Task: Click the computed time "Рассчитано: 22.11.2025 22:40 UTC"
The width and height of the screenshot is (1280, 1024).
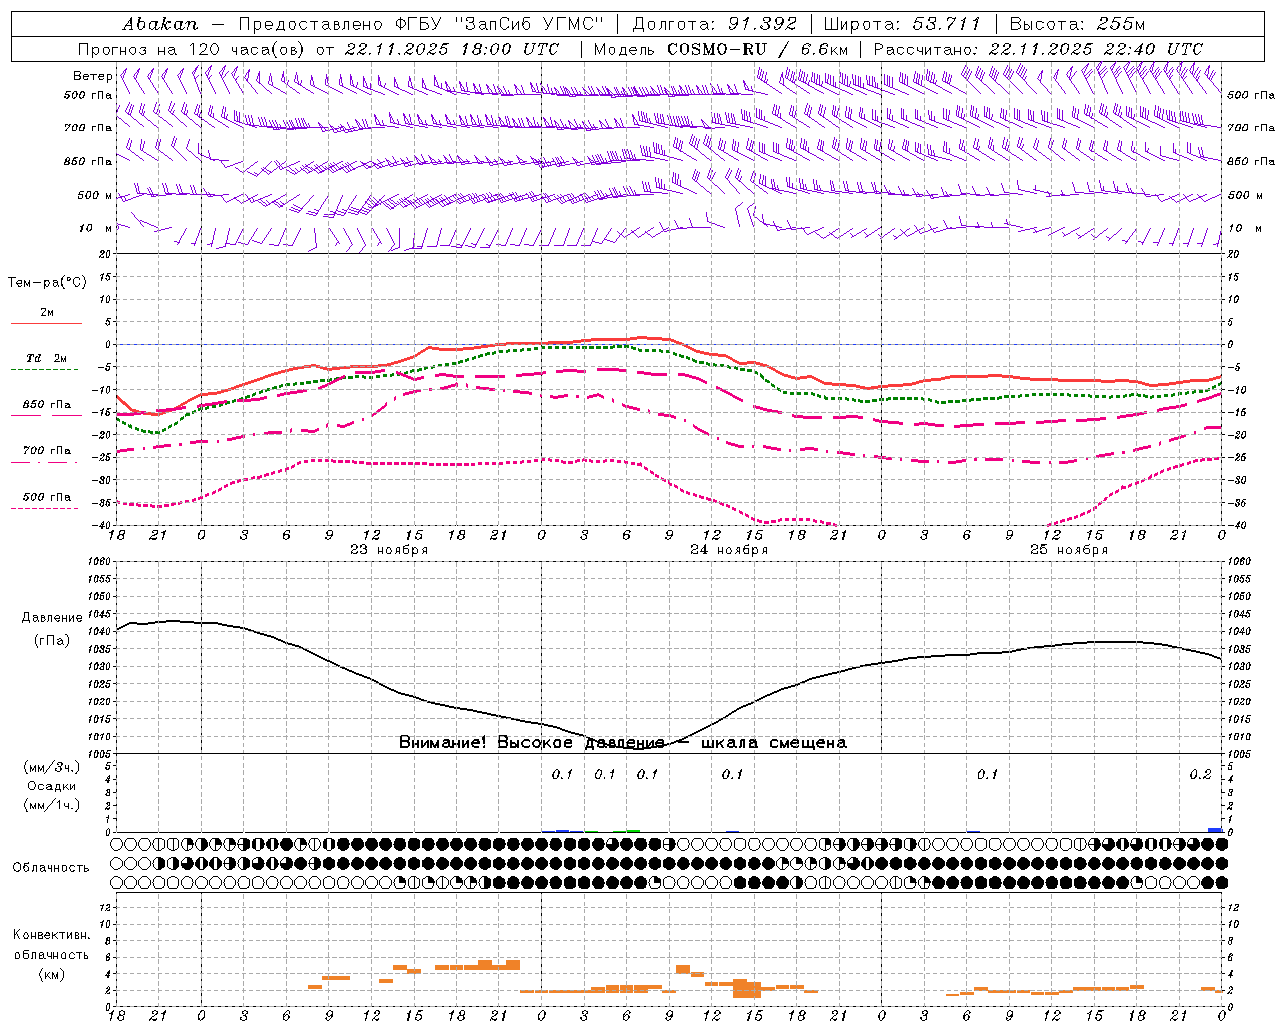Action: (1038, 48)
